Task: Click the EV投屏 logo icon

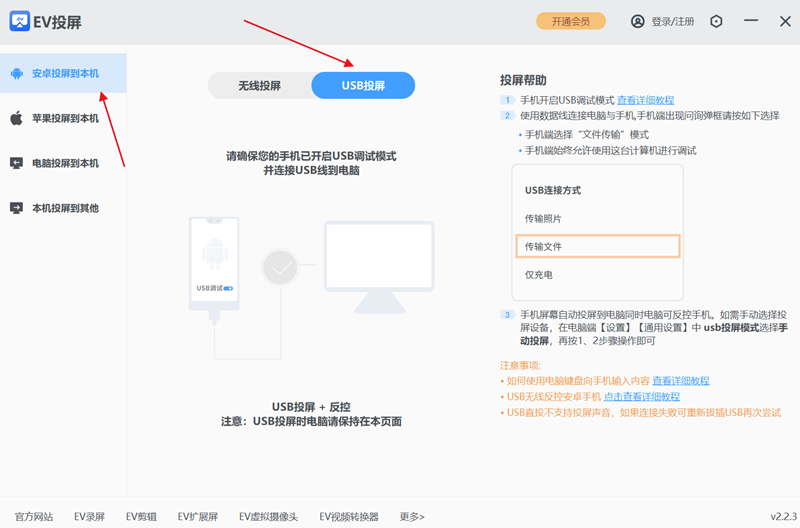Action: pyautogui.click(x=19, y=21)
